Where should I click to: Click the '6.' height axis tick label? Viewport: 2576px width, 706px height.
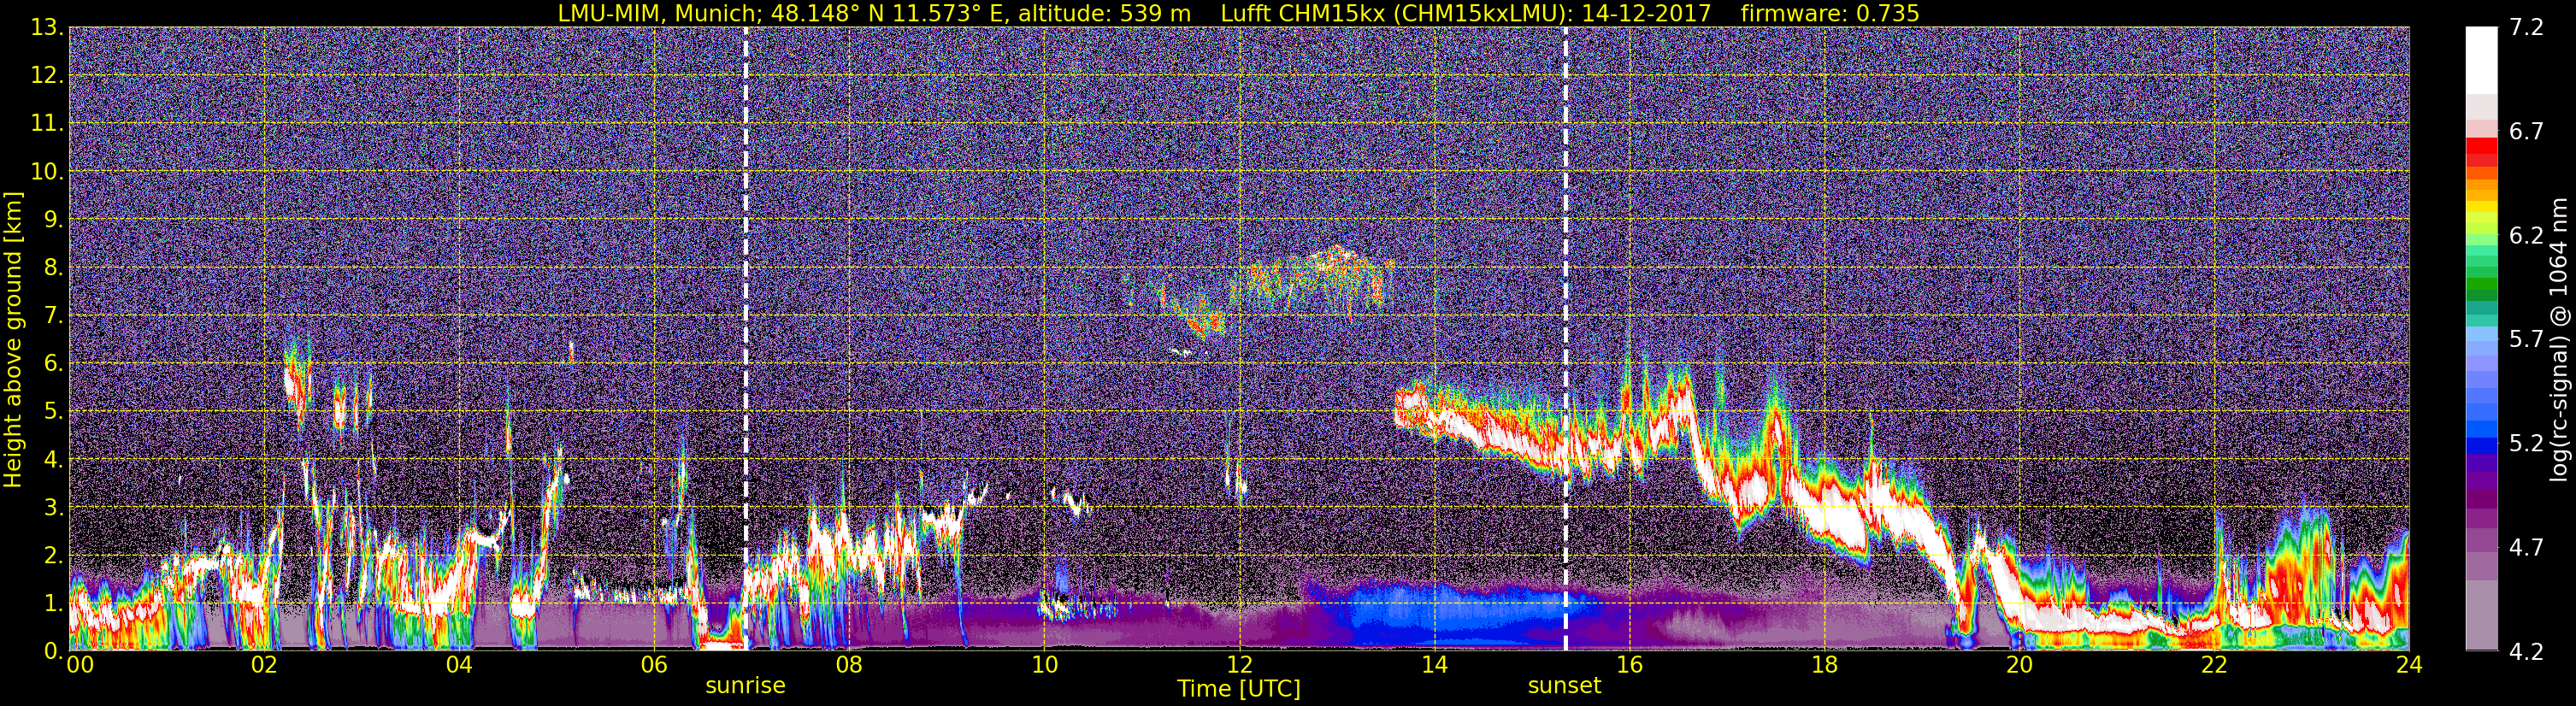tap(54, 364)
